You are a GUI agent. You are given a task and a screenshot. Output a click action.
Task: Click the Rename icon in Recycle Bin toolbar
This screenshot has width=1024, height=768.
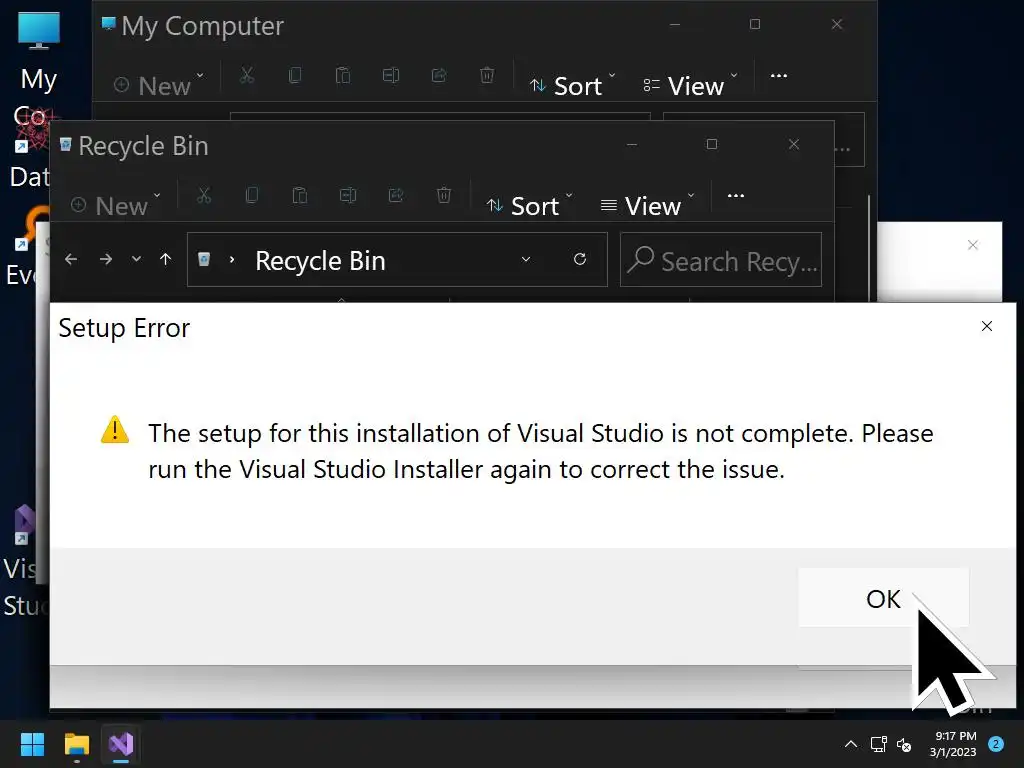pos(348,195)
